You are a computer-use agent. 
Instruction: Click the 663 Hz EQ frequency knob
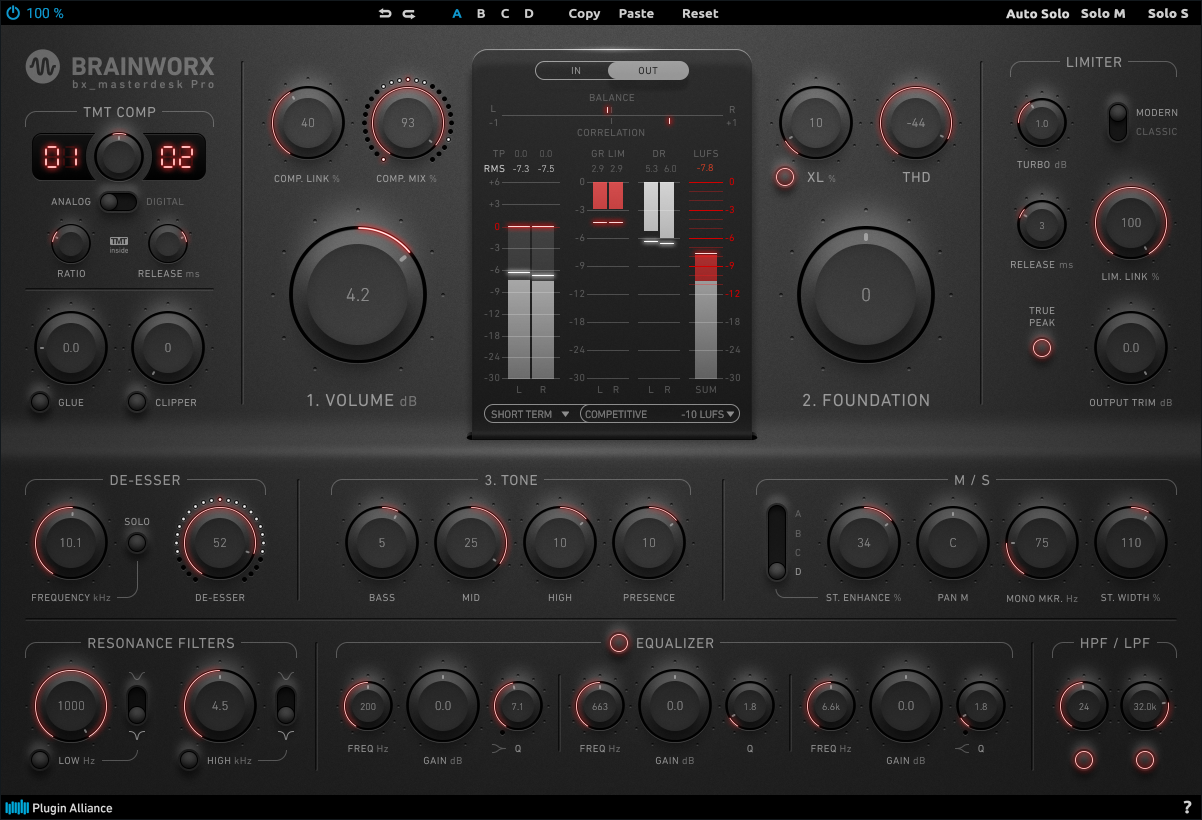click(x=600, y=706)
